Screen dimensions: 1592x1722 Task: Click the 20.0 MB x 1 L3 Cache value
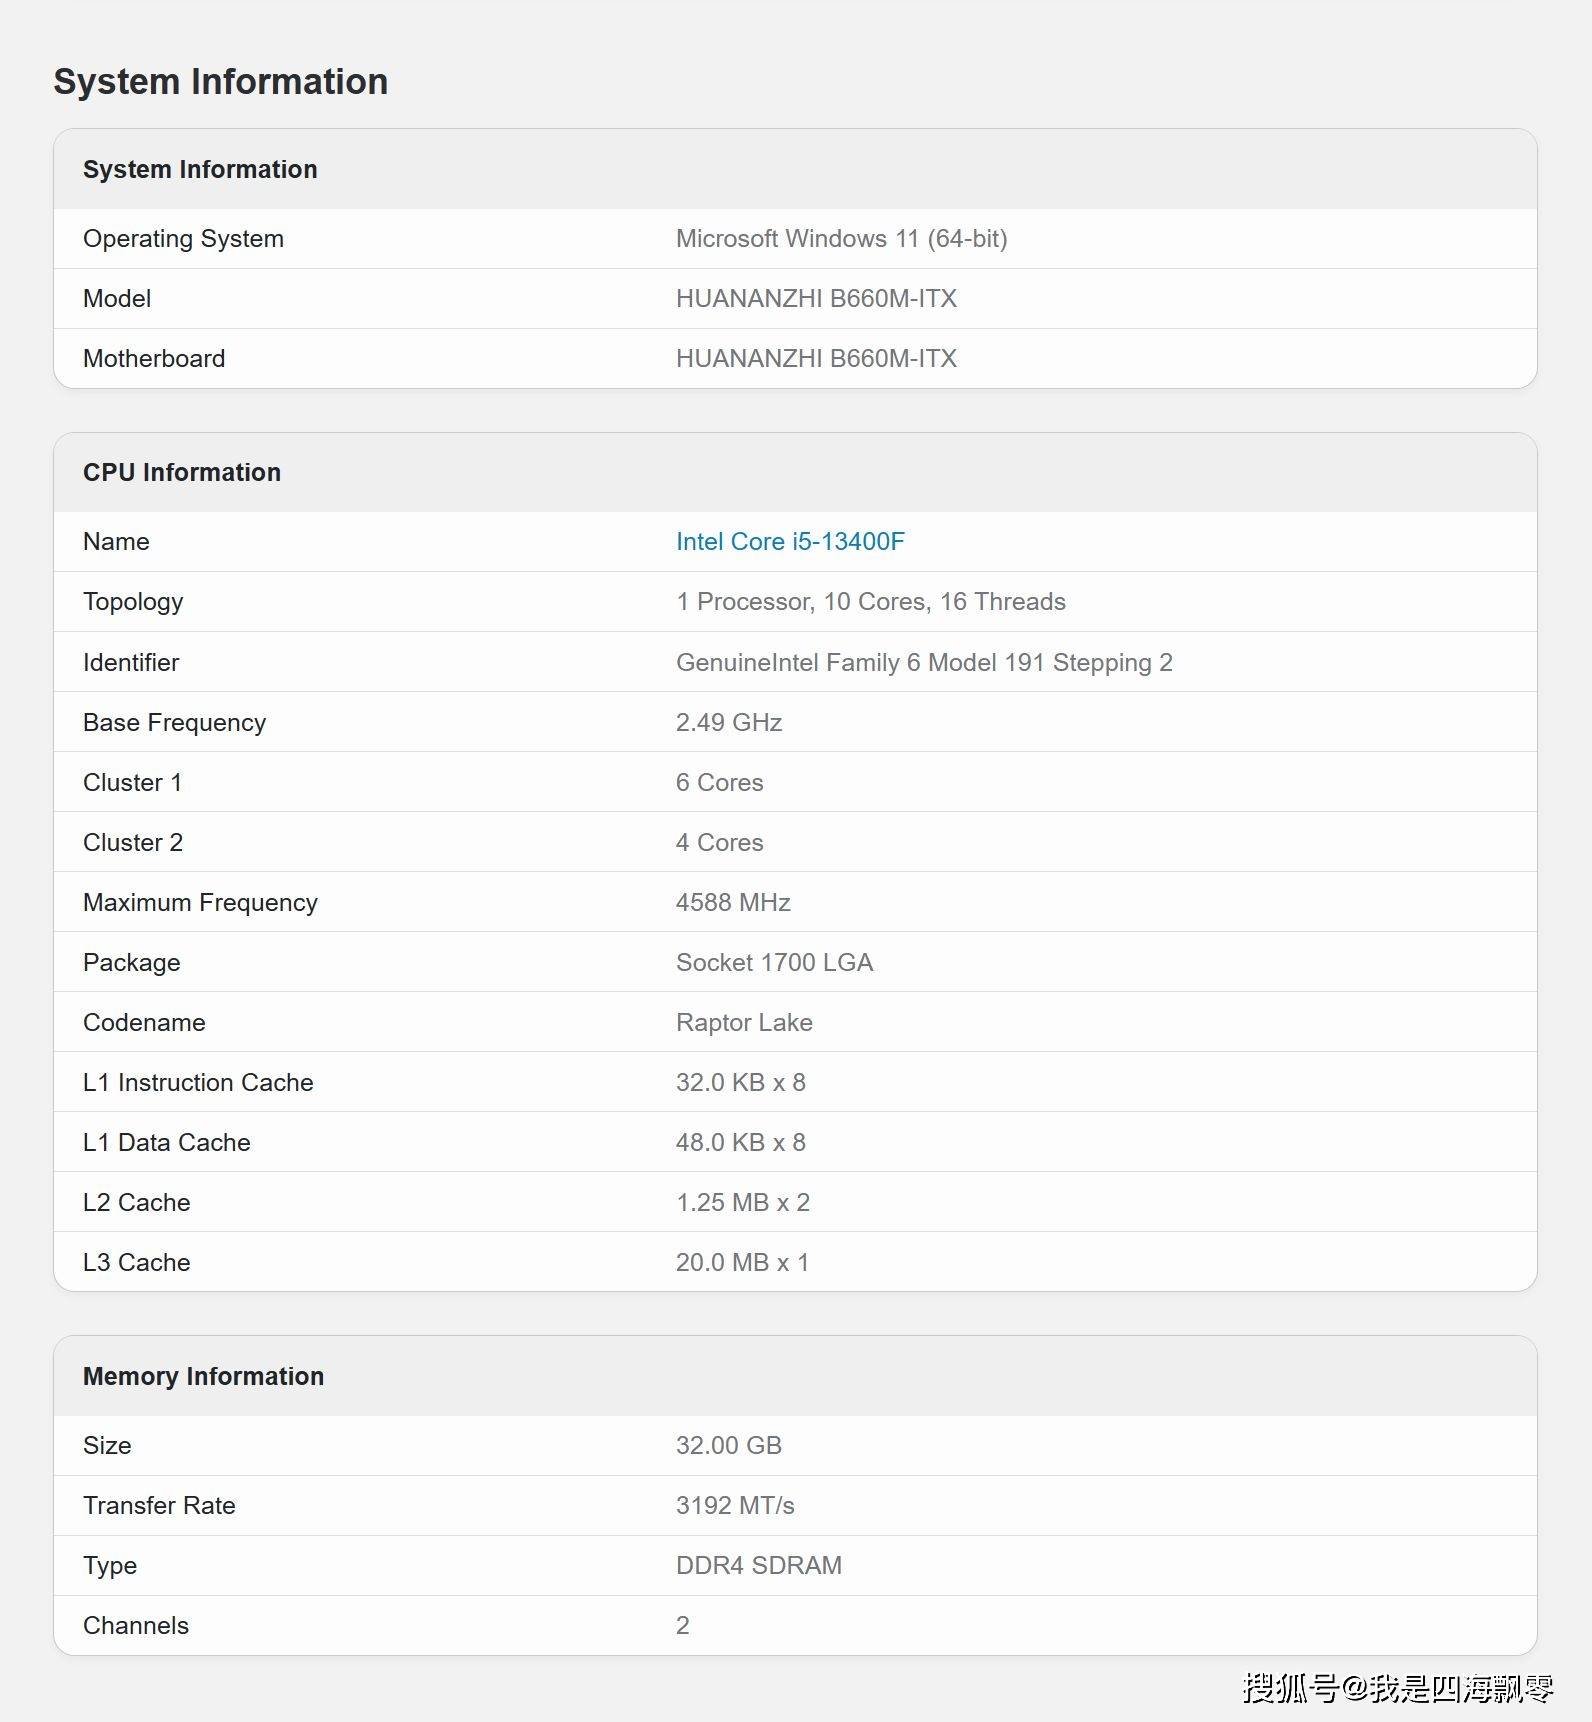(742, 1263)
